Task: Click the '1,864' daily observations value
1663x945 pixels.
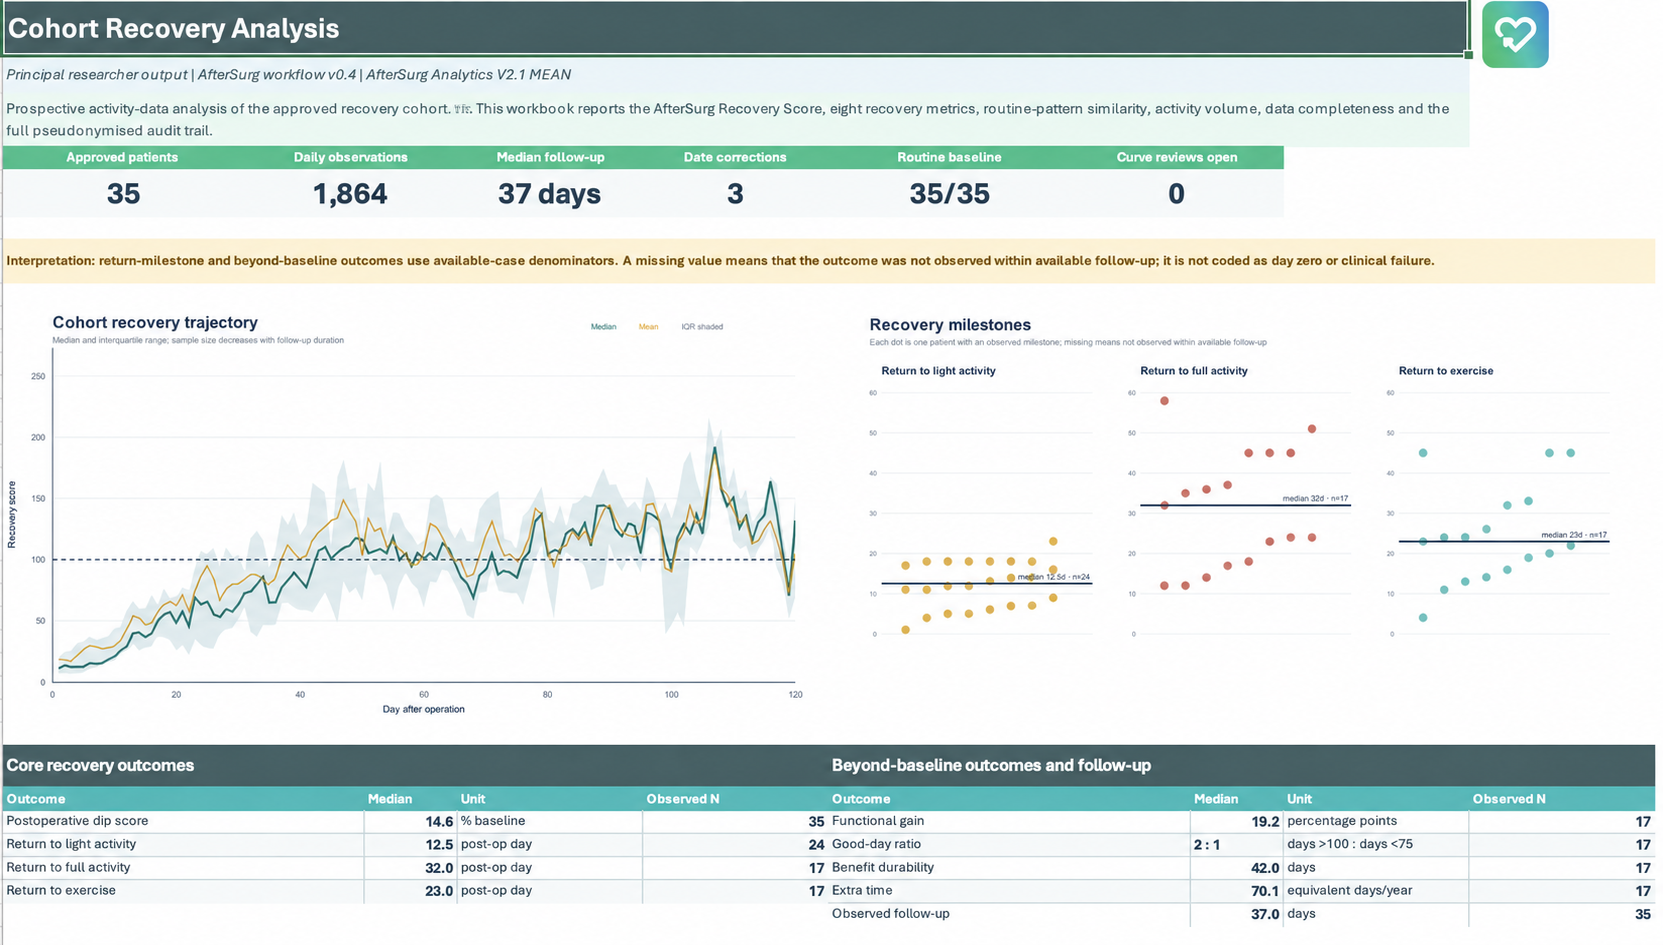Action: point(350,193)
